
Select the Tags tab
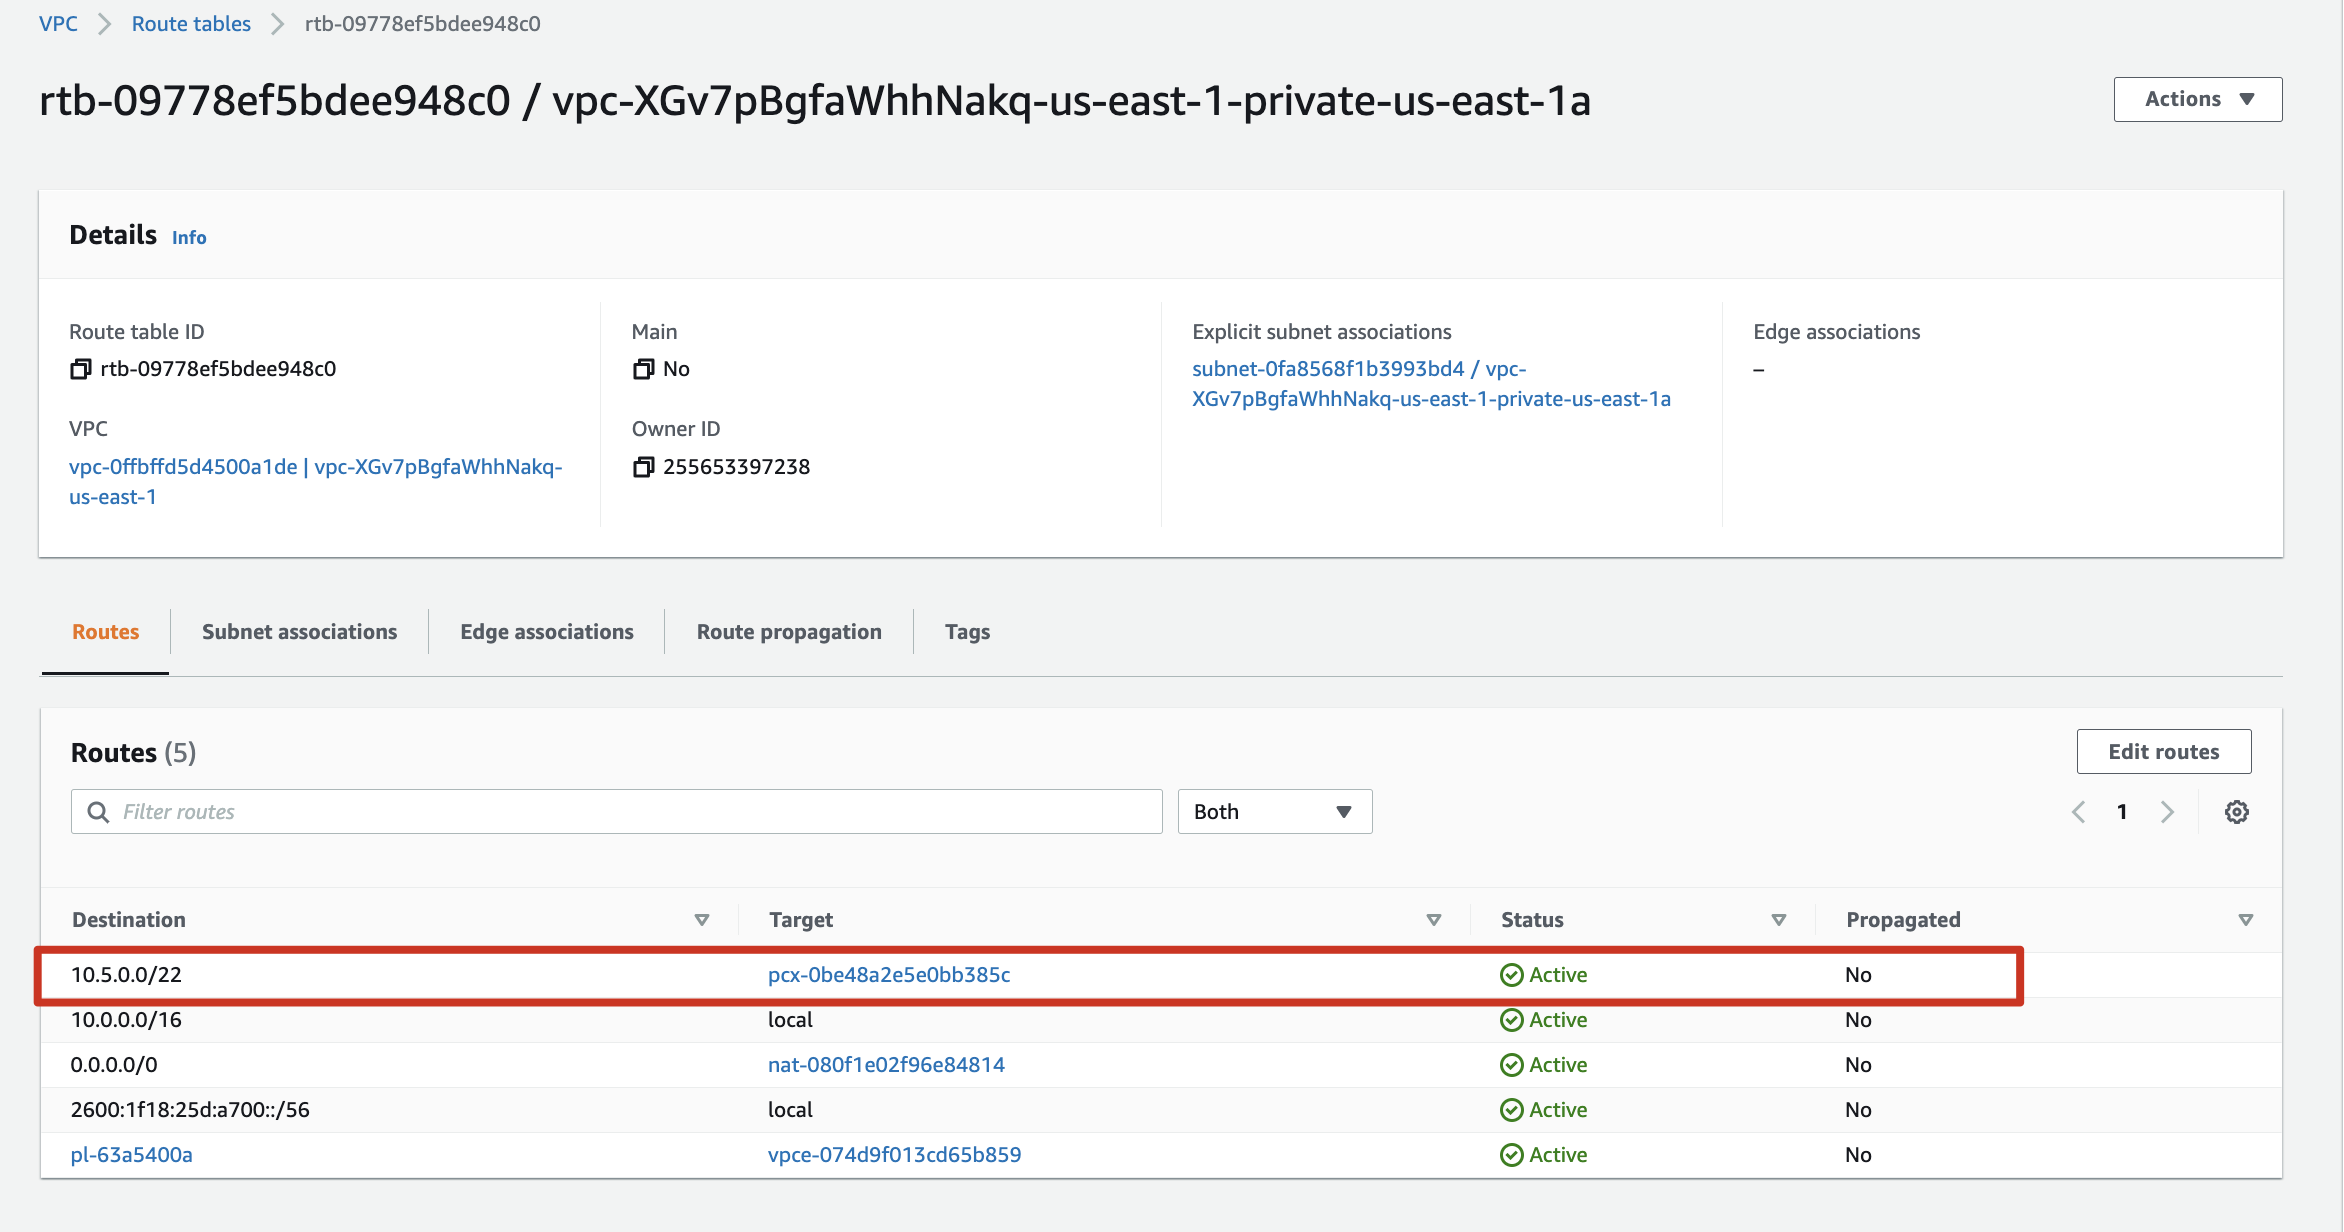pos(967,632)
